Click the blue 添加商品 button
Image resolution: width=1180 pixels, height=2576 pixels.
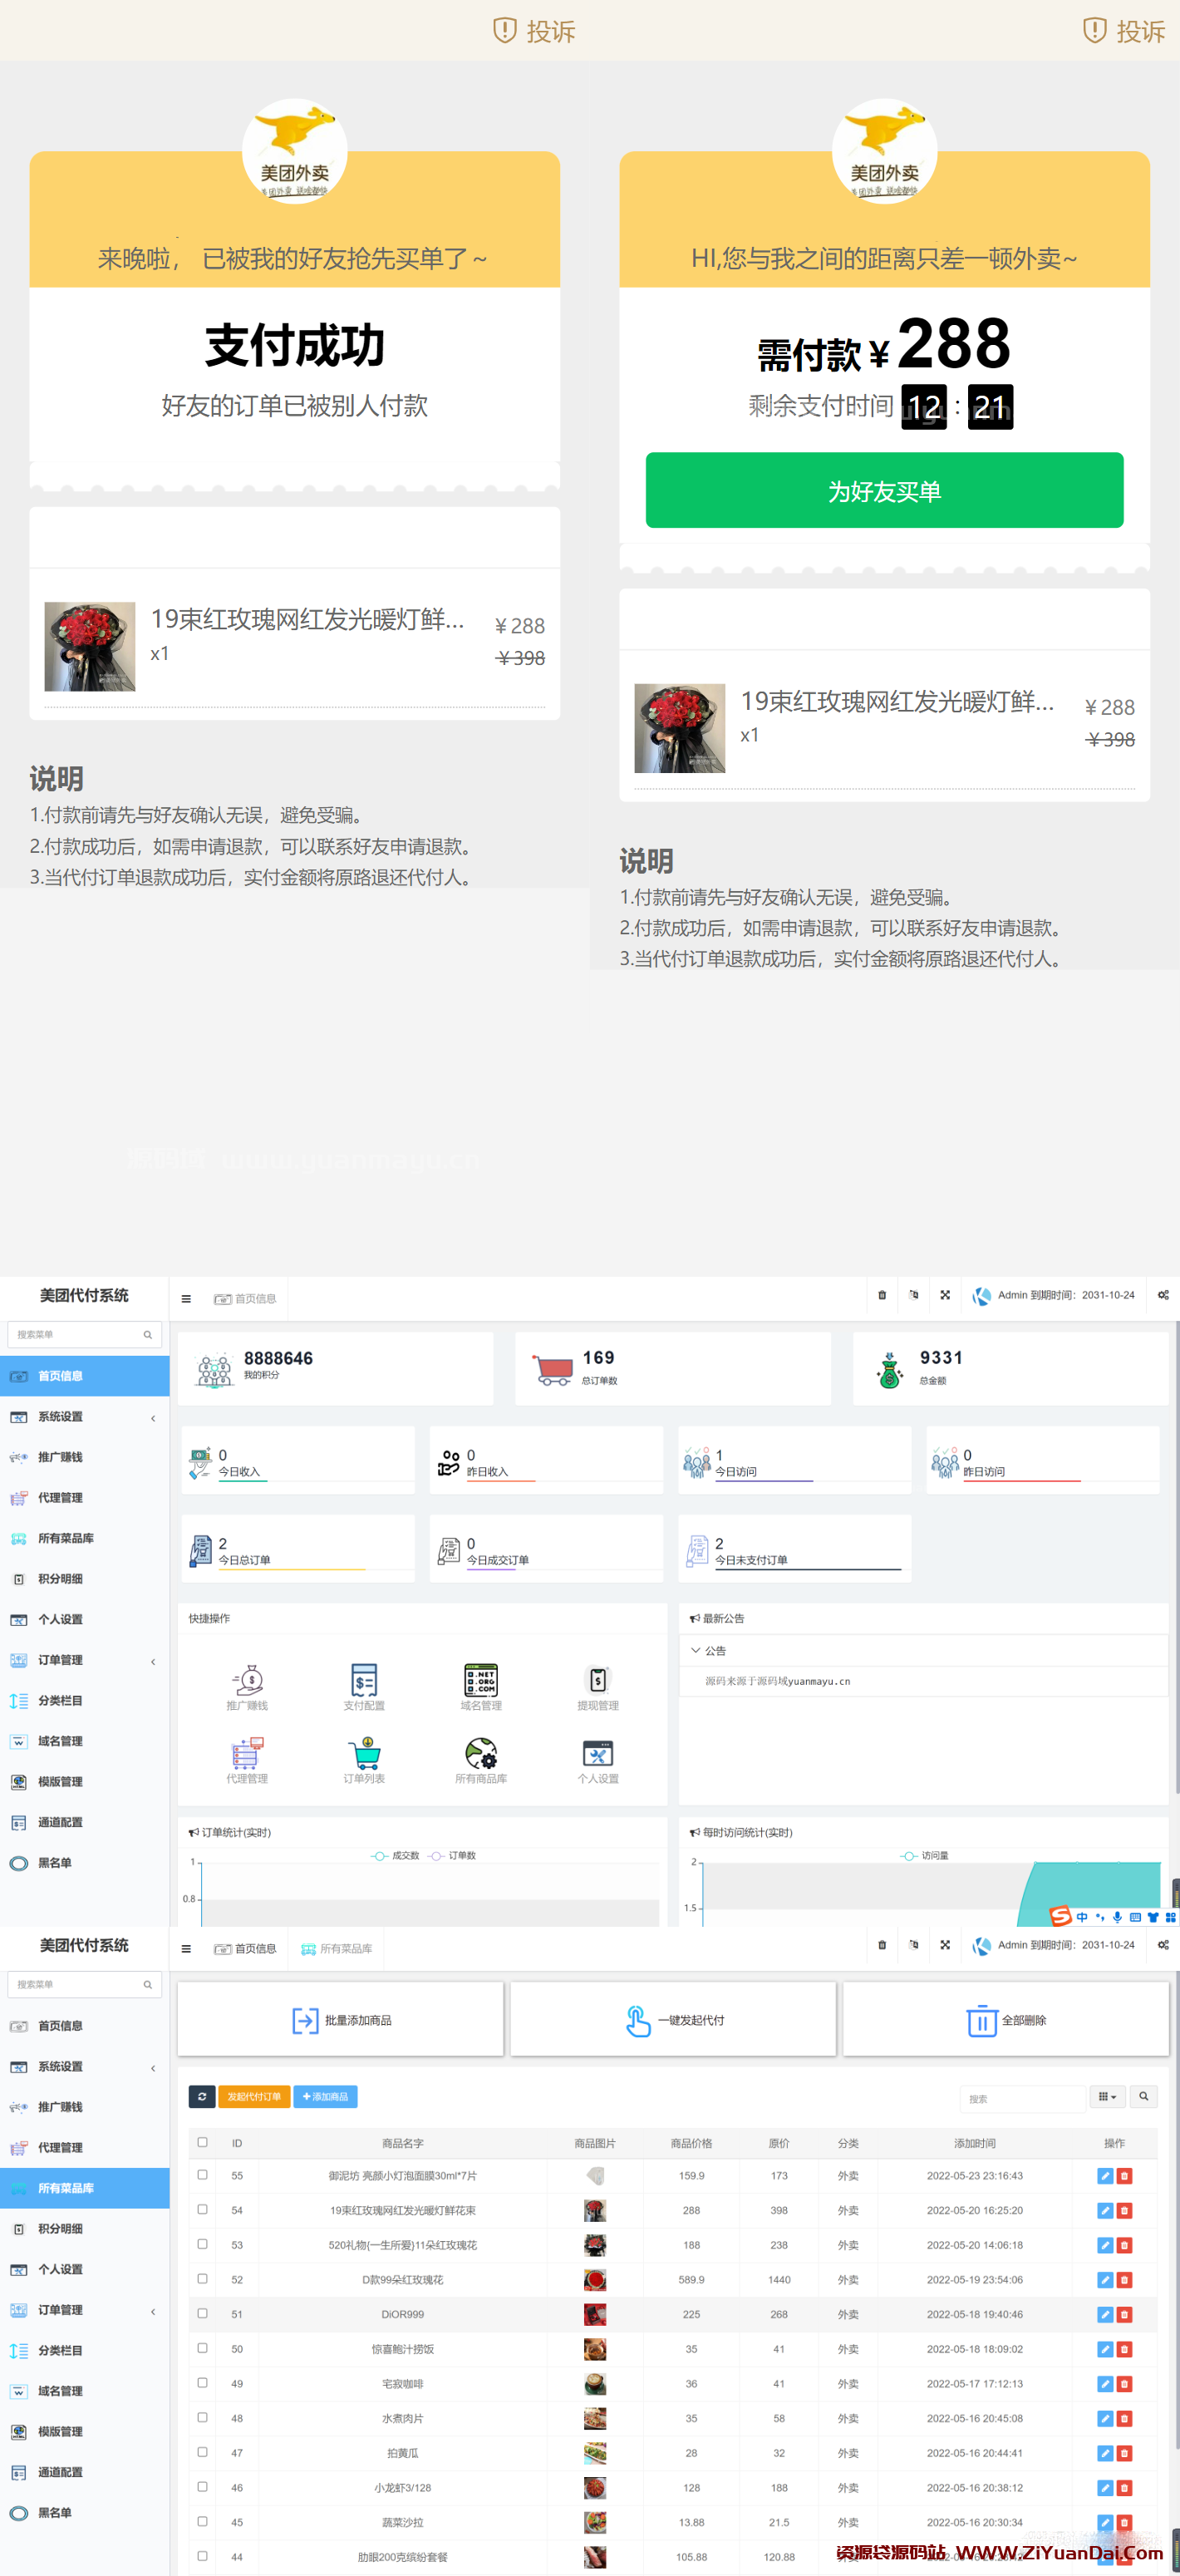(x=325, y=2097)
